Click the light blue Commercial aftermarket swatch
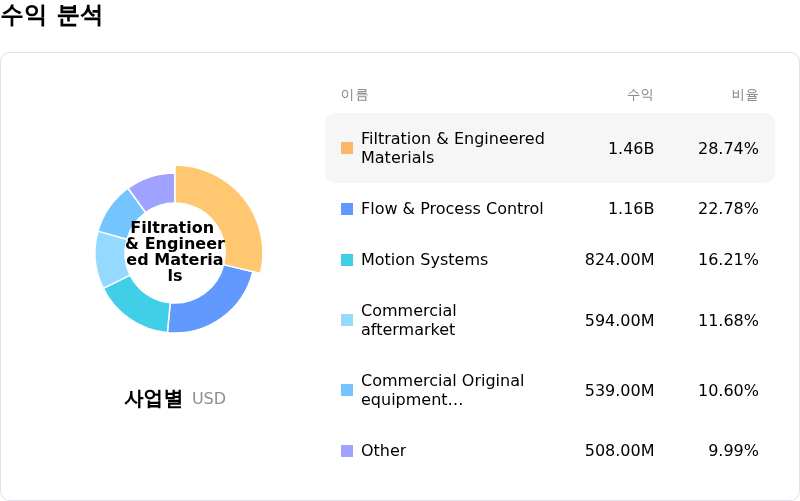Viewport: 800px width, 501px height. point(347,320)
